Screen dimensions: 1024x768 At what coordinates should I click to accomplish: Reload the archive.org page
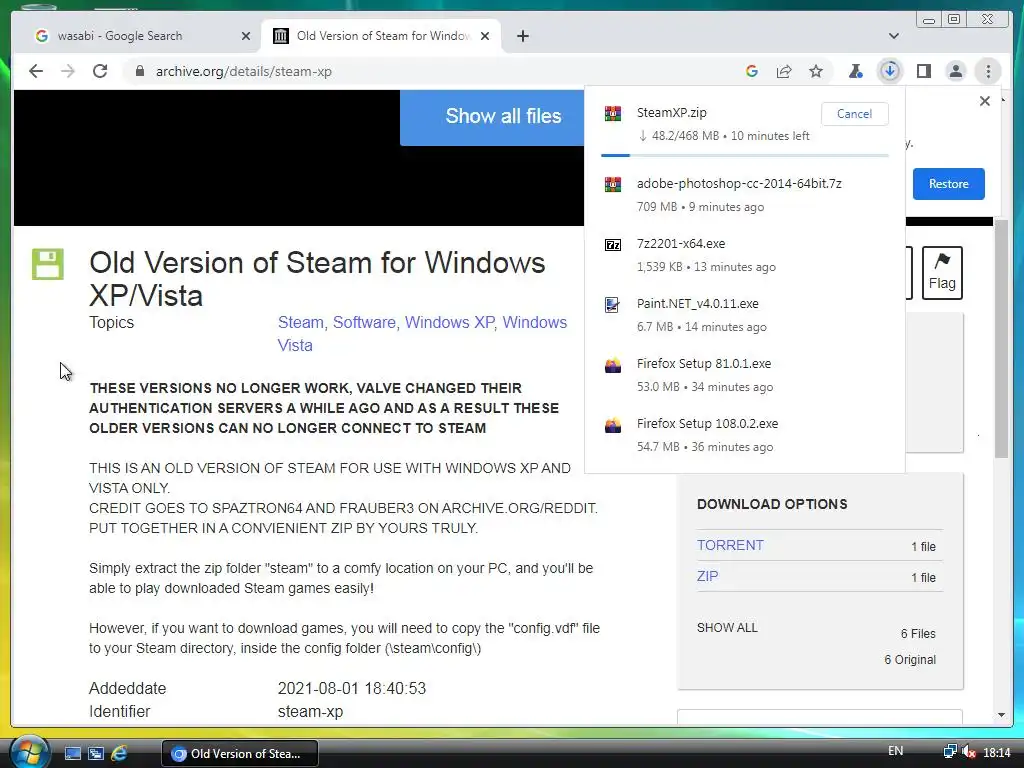(x=100, y=71)
